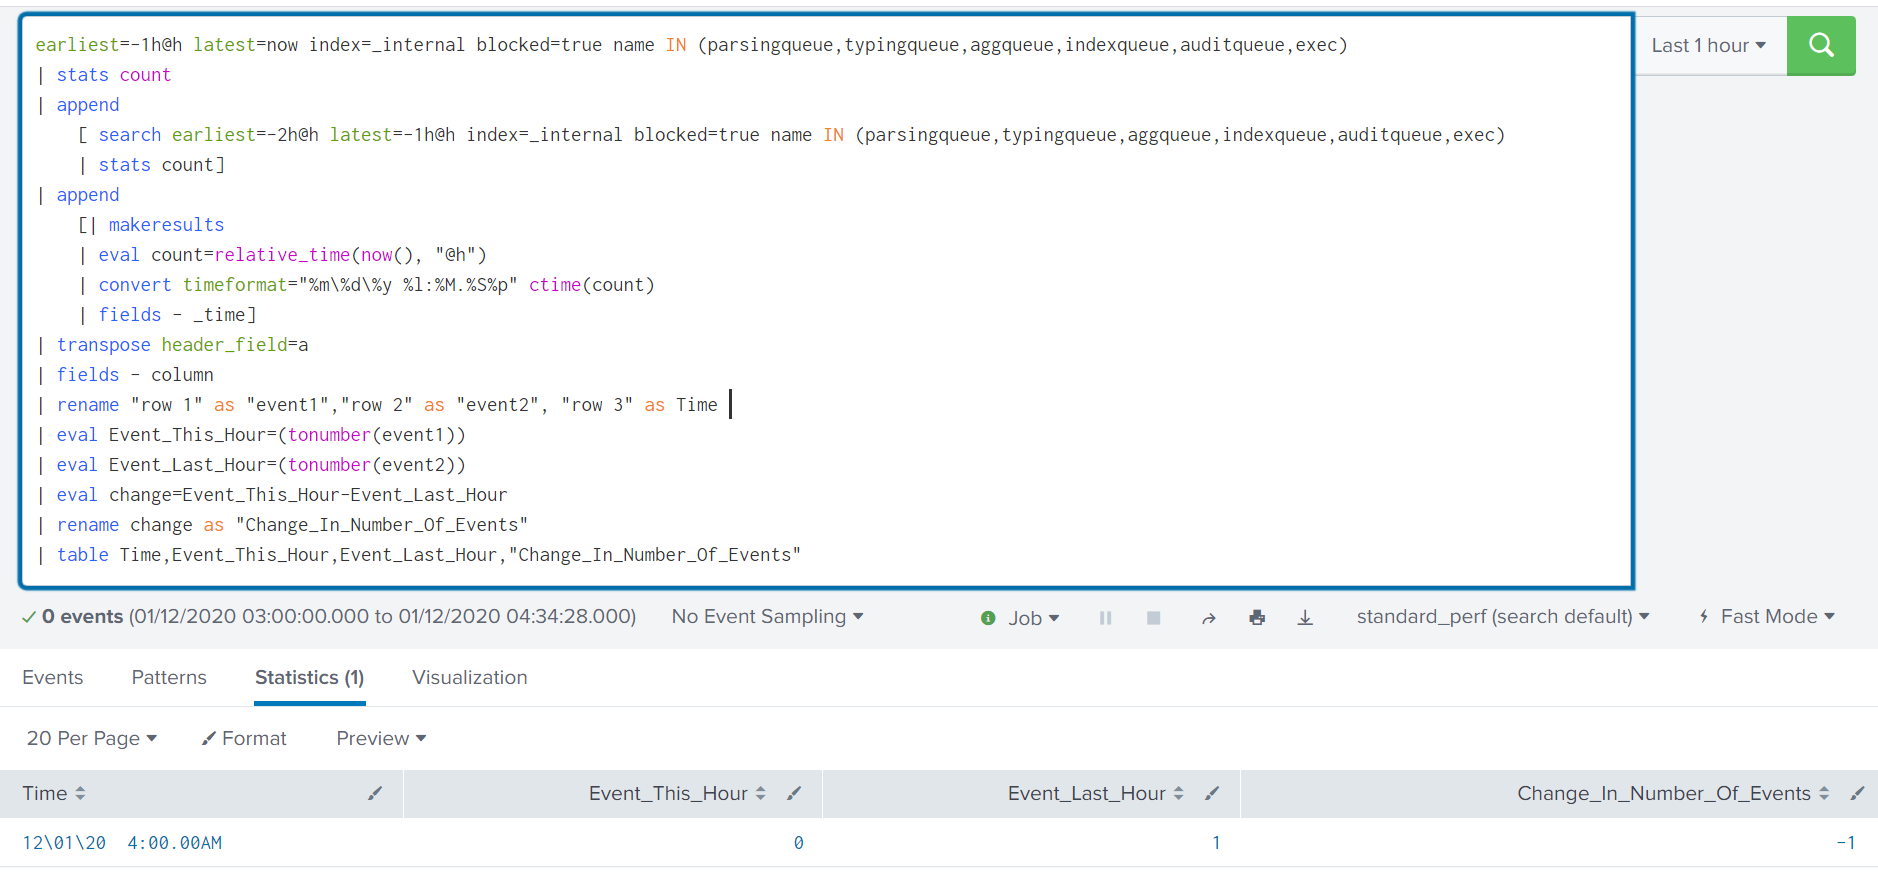
Task: Change search mode from Fast Mode
Action: tap(1767, 617)
